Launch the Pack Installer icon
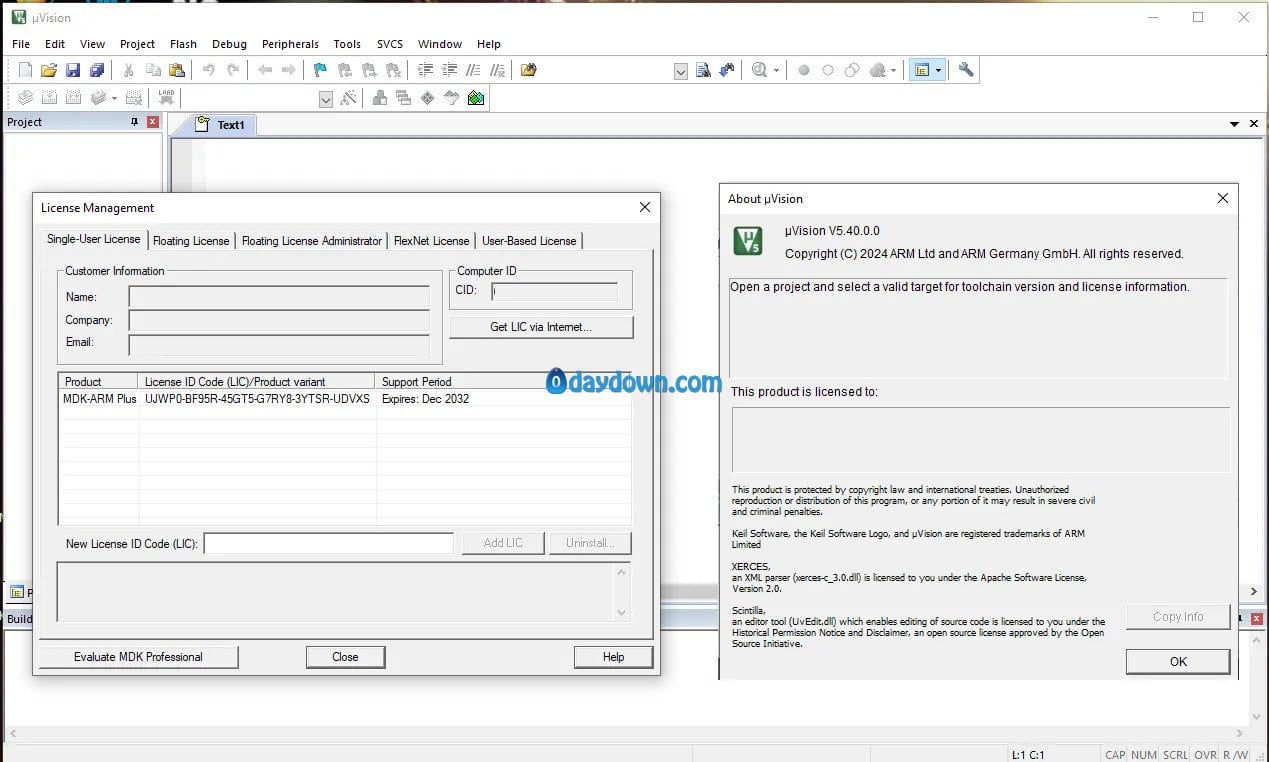The image size is (1269, 762). (x=476, y=98)
